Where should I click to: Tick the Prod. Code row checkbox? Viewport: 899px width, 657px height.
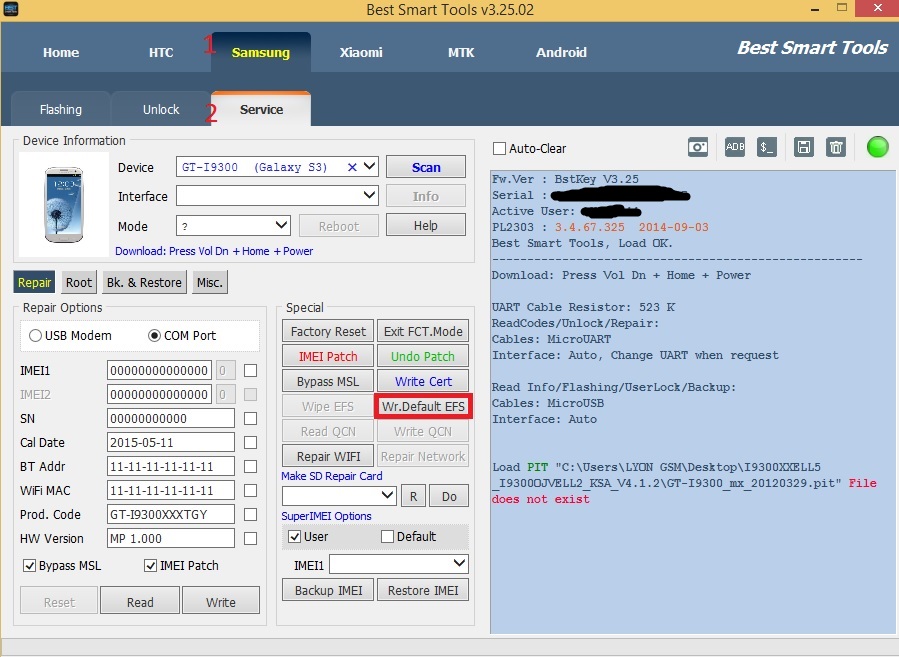click(250, 515)
